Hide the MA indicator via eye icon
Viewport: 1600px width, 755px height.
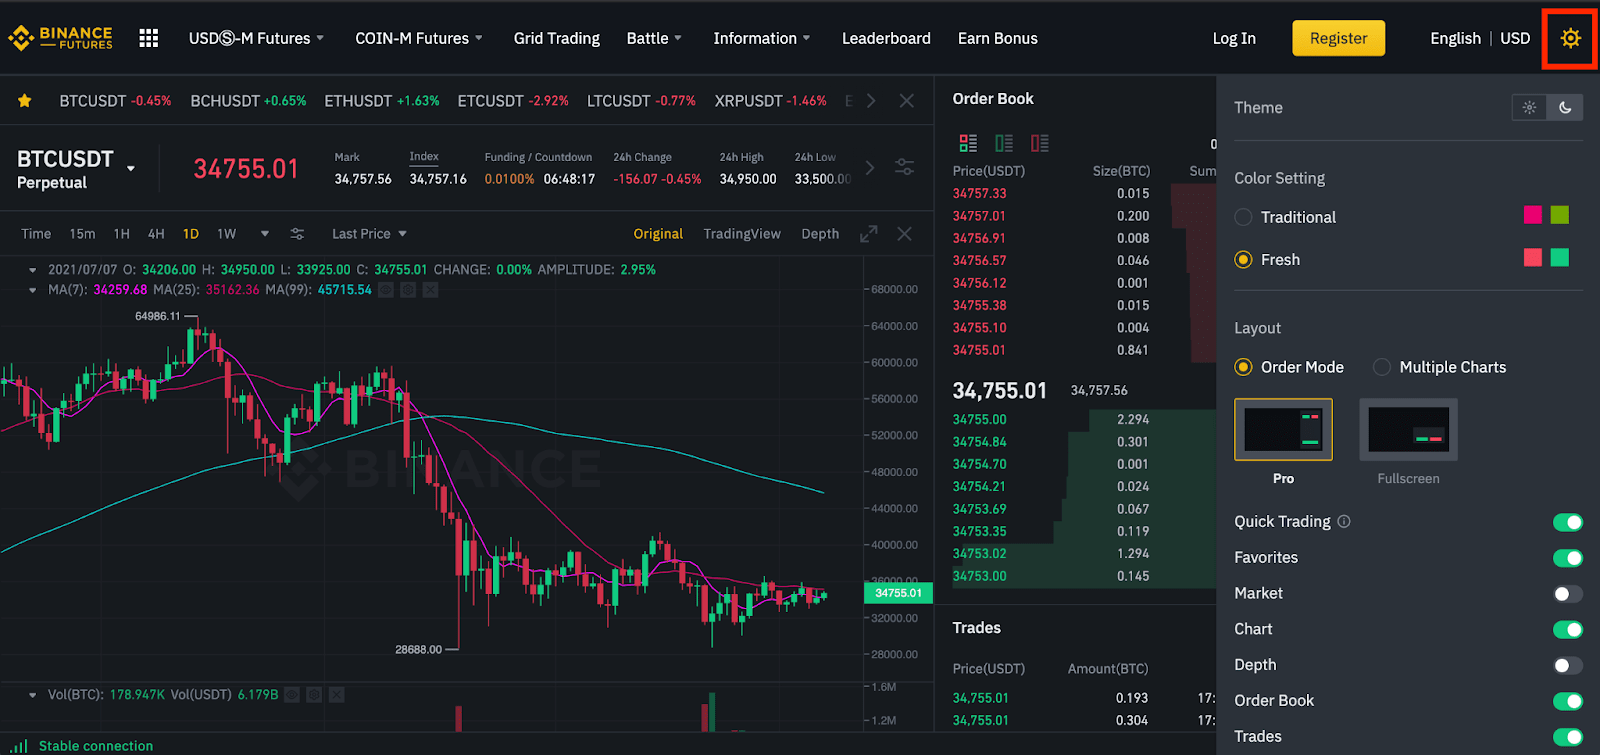[x=386, y=290]
